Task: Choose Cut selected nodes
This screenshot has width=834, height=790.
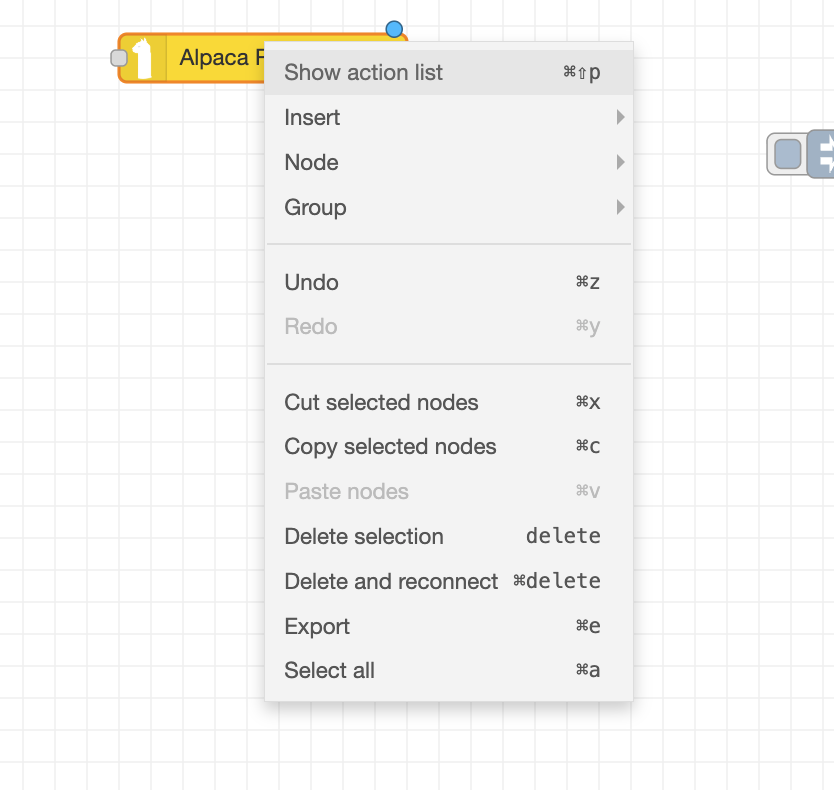Action: (x=381, y=402)
